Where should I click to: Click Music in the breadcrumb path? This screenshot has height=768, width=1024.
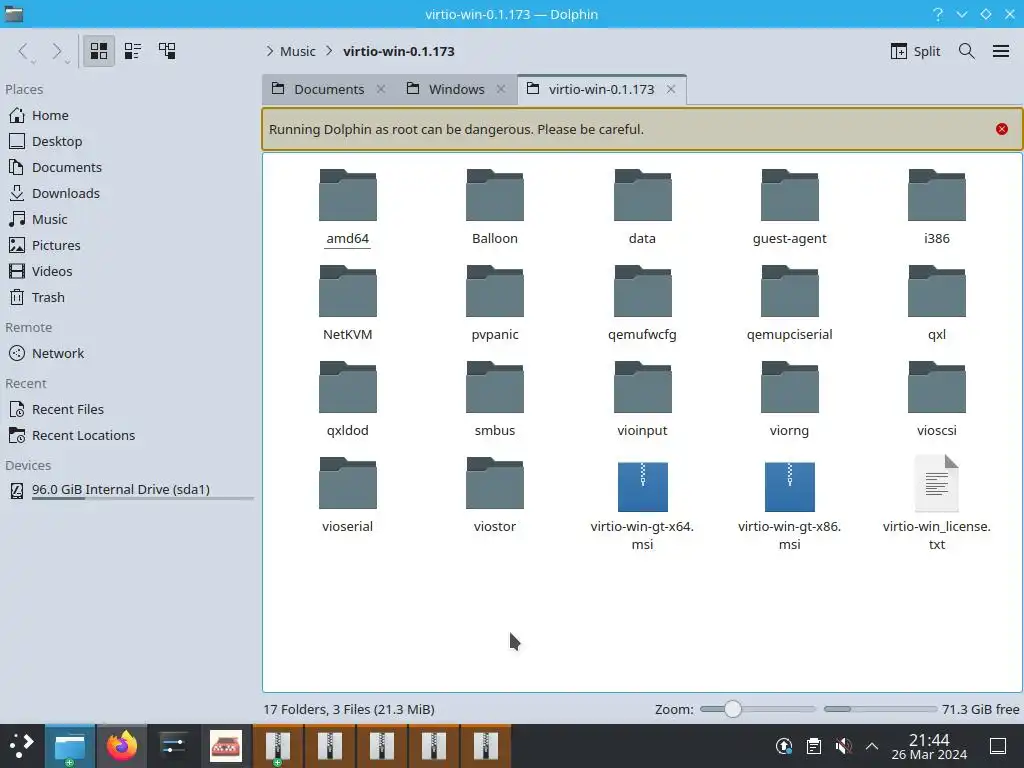pos(298,51)
